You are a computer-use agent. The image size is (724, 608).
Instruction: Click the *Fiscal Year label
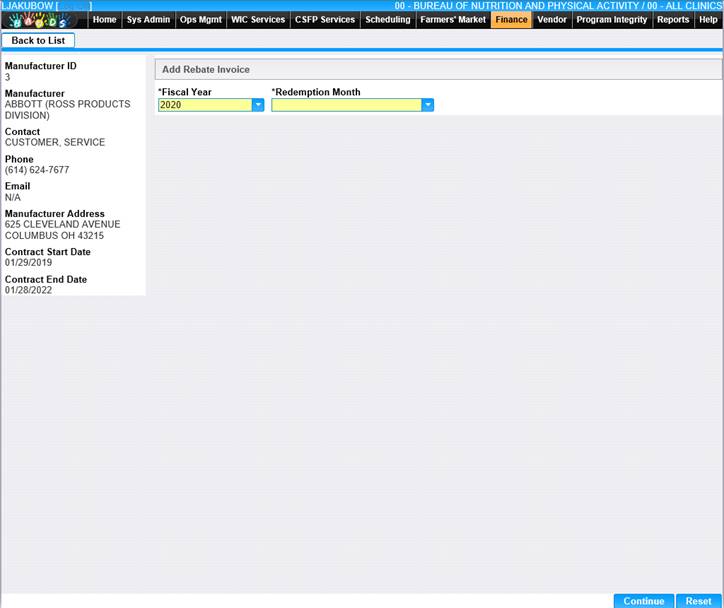[x=185, y=92]
